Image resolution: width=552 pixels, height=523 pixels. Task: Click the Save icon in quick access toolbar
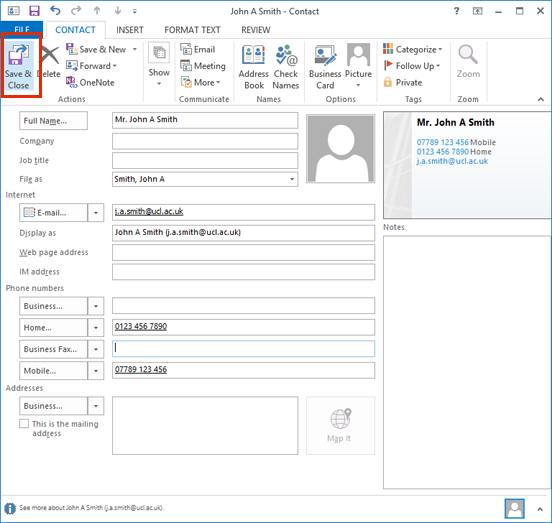click(34, 11)
